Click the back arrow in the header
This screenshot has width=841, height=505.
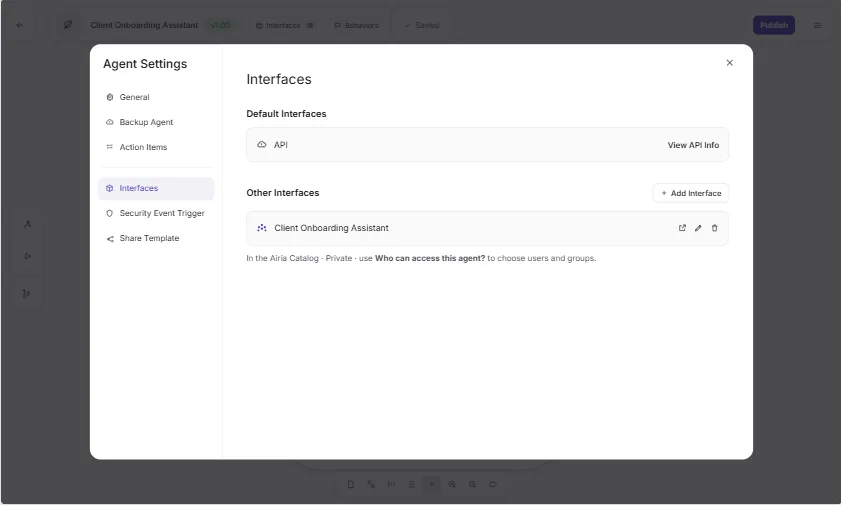(20, 25)
